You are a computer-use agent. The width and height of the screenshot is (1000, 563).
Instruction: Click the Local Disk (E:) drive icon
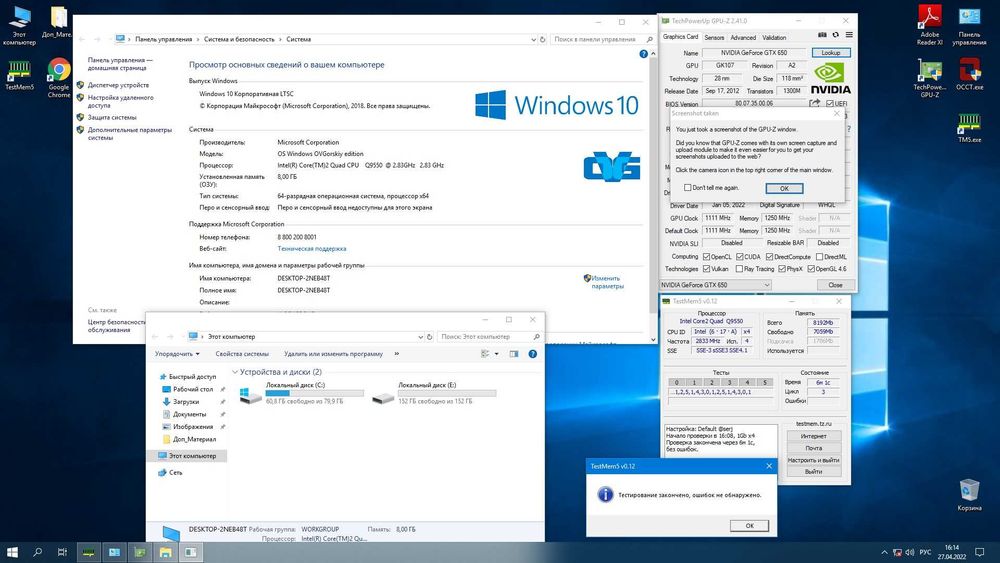tap(383, 397)
